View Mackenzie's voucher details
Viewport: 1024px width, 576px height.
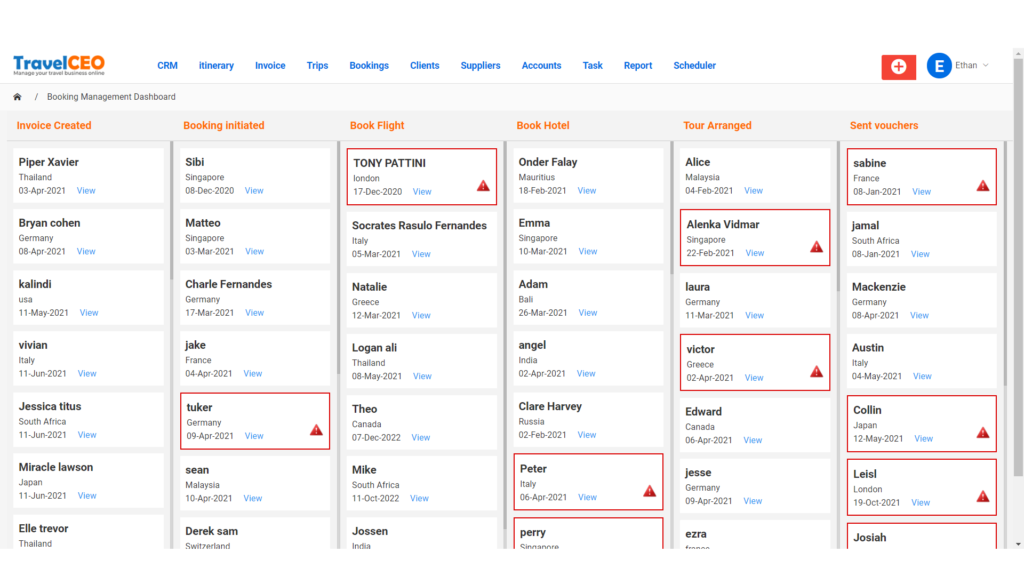pos(919,314)
